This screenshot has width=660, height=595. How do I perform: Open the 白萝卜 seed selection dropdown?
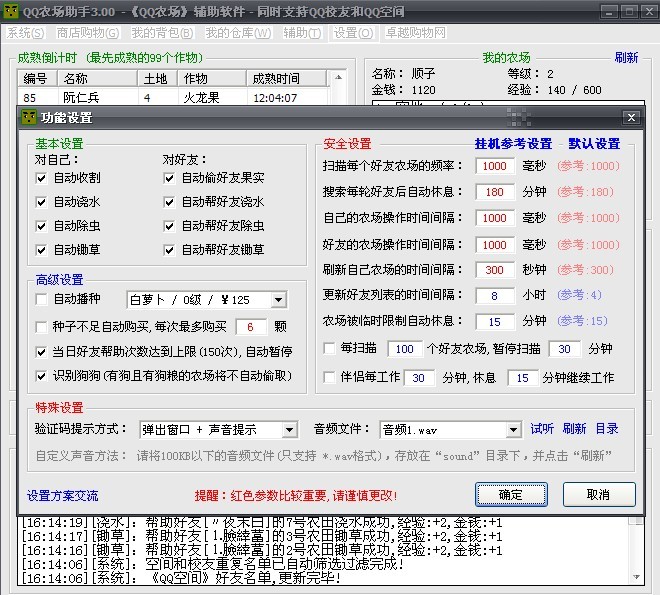pyautogui.click(x=278, y=300)
